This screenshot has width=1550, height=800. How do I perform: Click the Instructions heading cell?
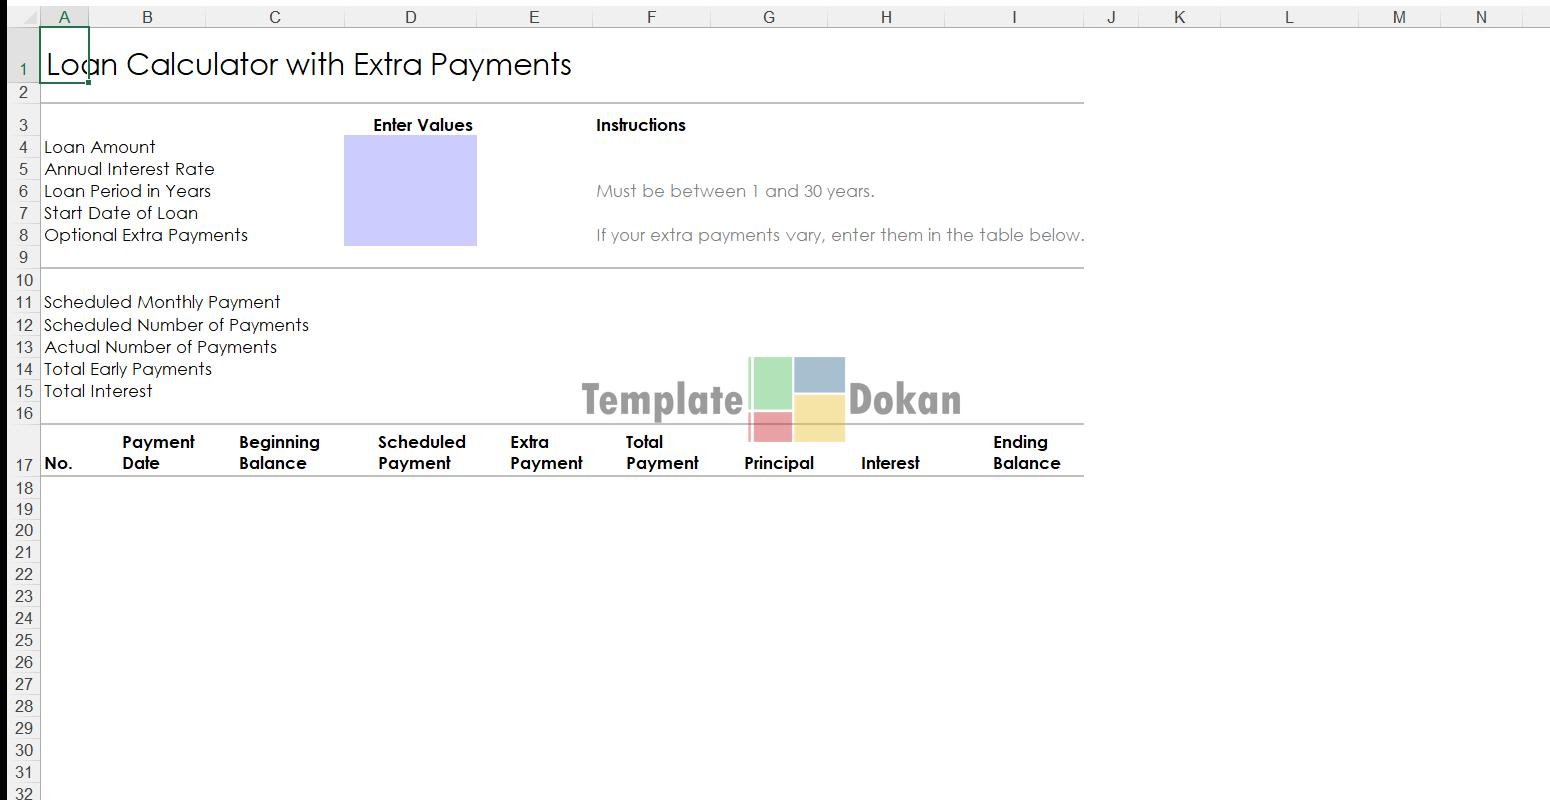click(640, 125)
